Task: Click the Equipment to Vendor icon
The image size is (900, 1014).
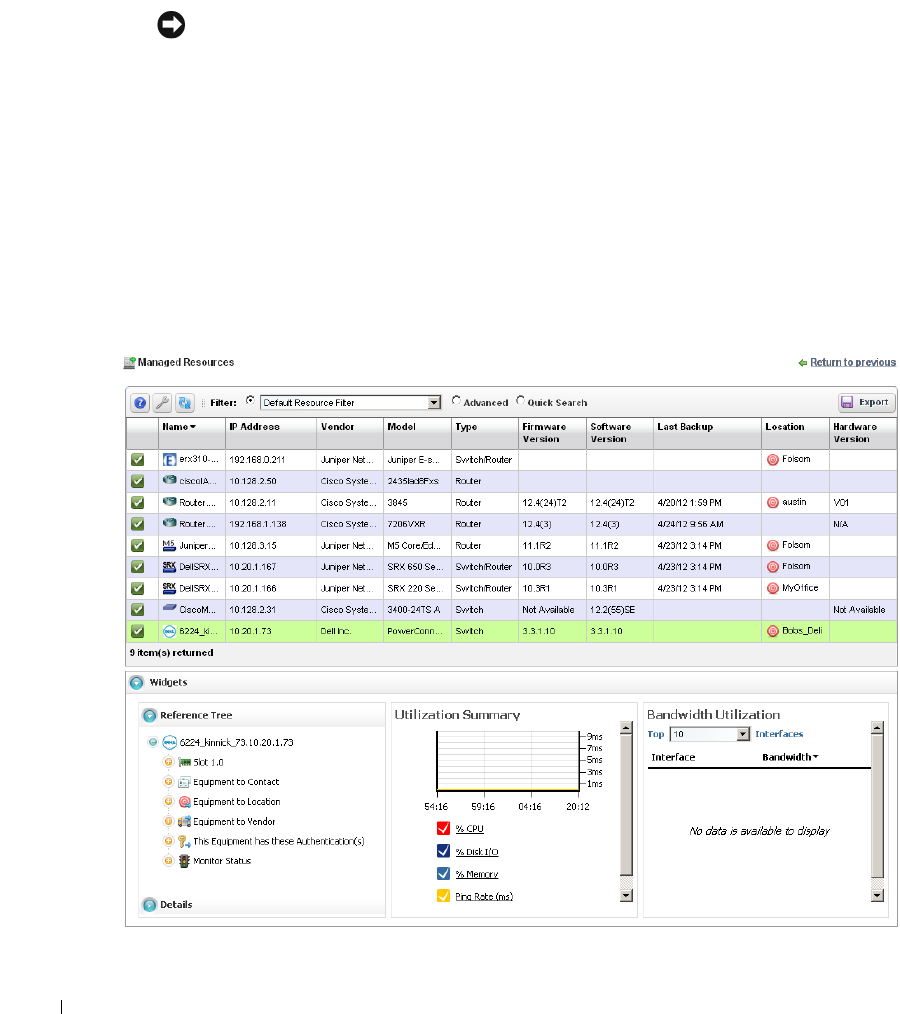Action: point(184,822)
